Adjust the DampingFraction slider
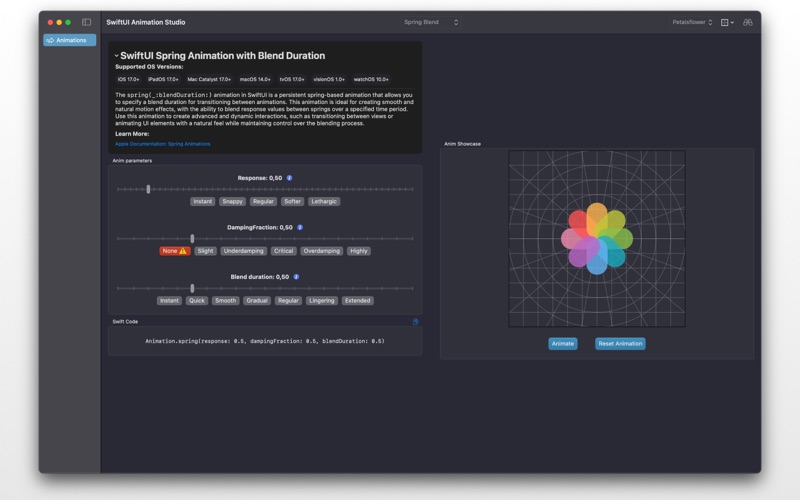This screenshot has height=500, width=800. pos(265,239)
